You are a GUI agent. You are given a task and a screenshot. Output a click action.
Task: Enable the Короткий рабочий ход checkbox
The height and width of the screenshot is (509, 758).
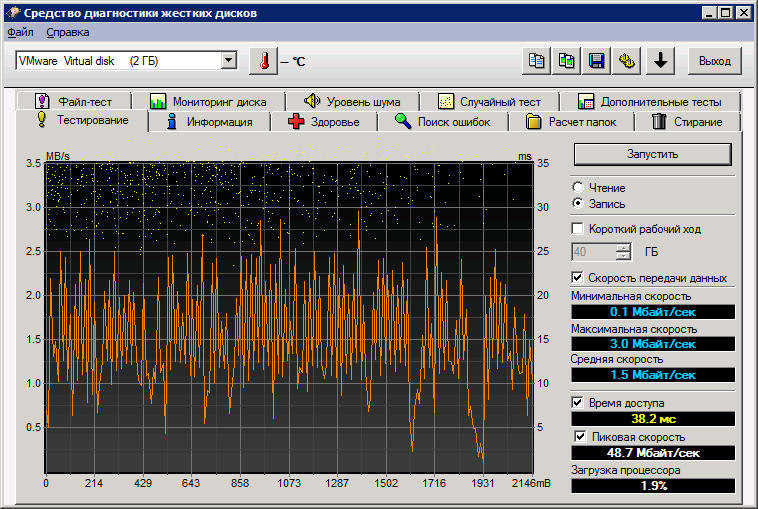[578, 229]
